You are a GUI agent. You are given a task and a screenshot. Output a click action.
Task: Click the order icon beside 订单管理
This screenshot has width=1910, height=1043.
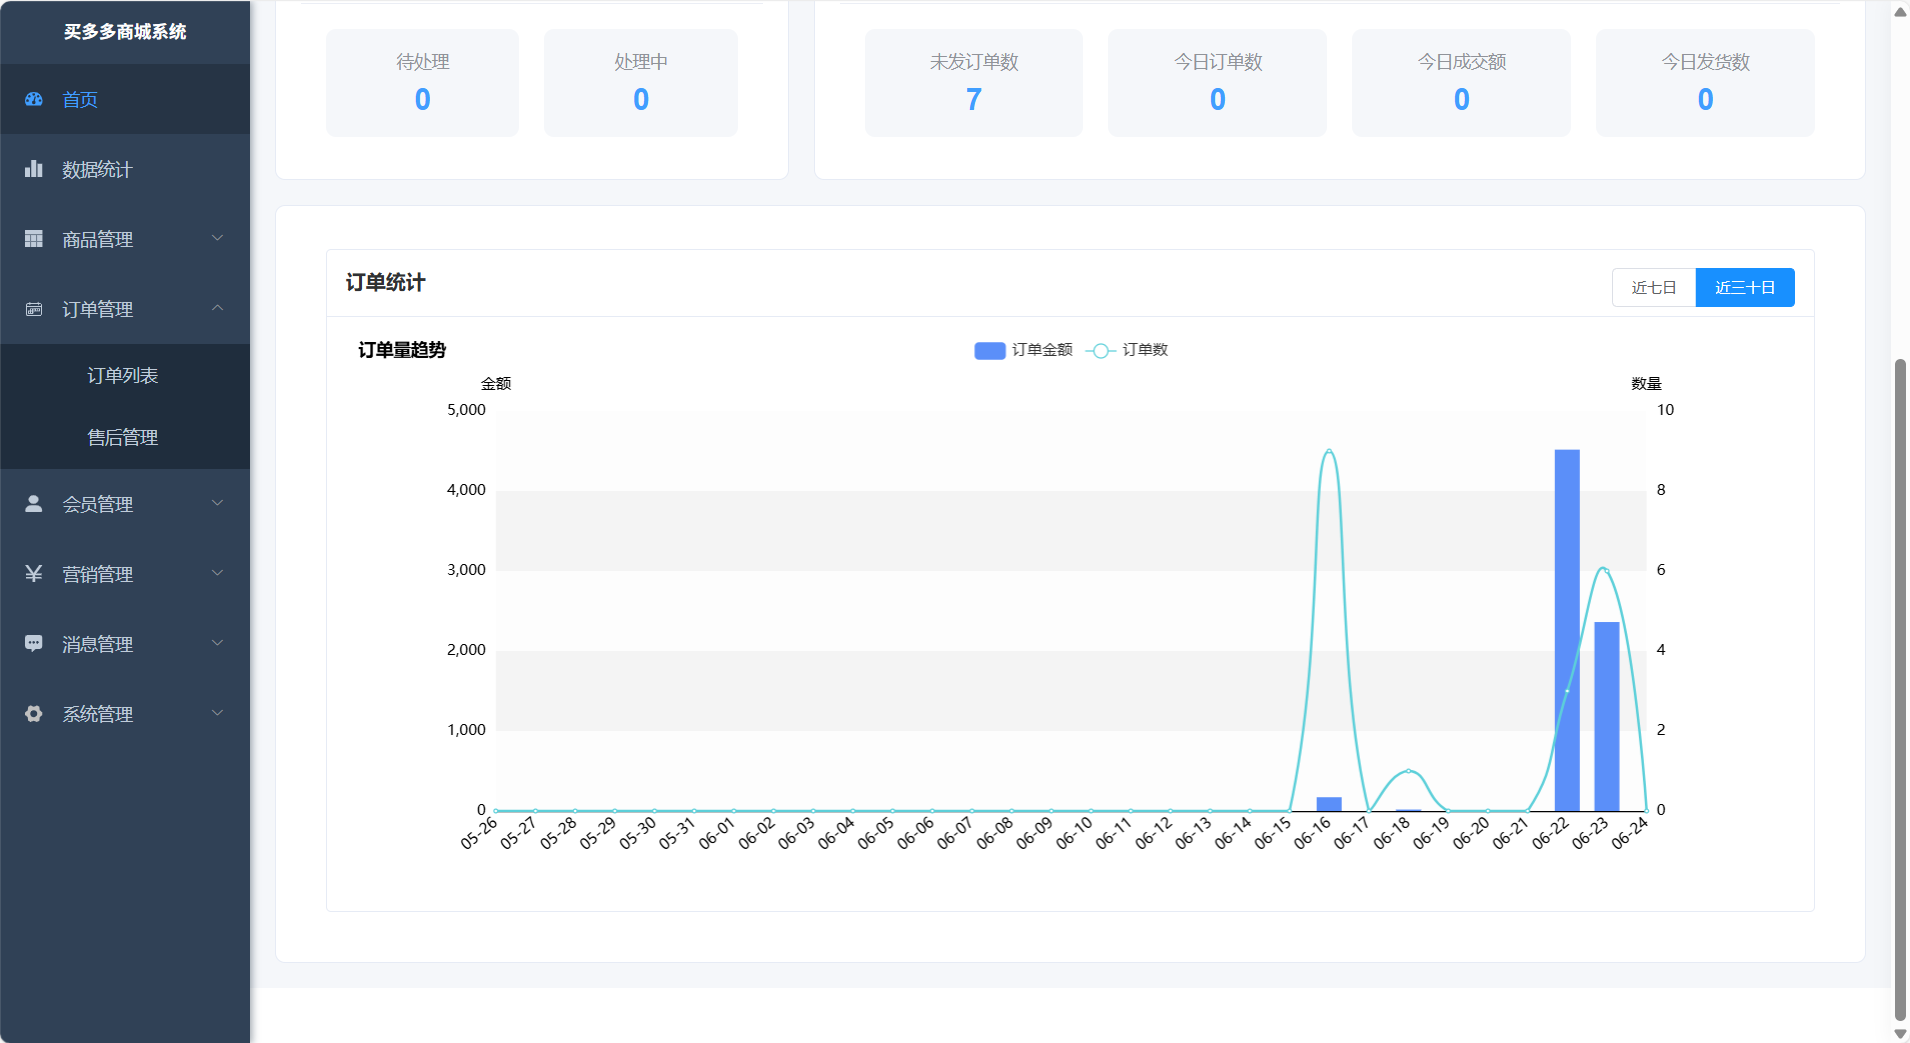34,309
